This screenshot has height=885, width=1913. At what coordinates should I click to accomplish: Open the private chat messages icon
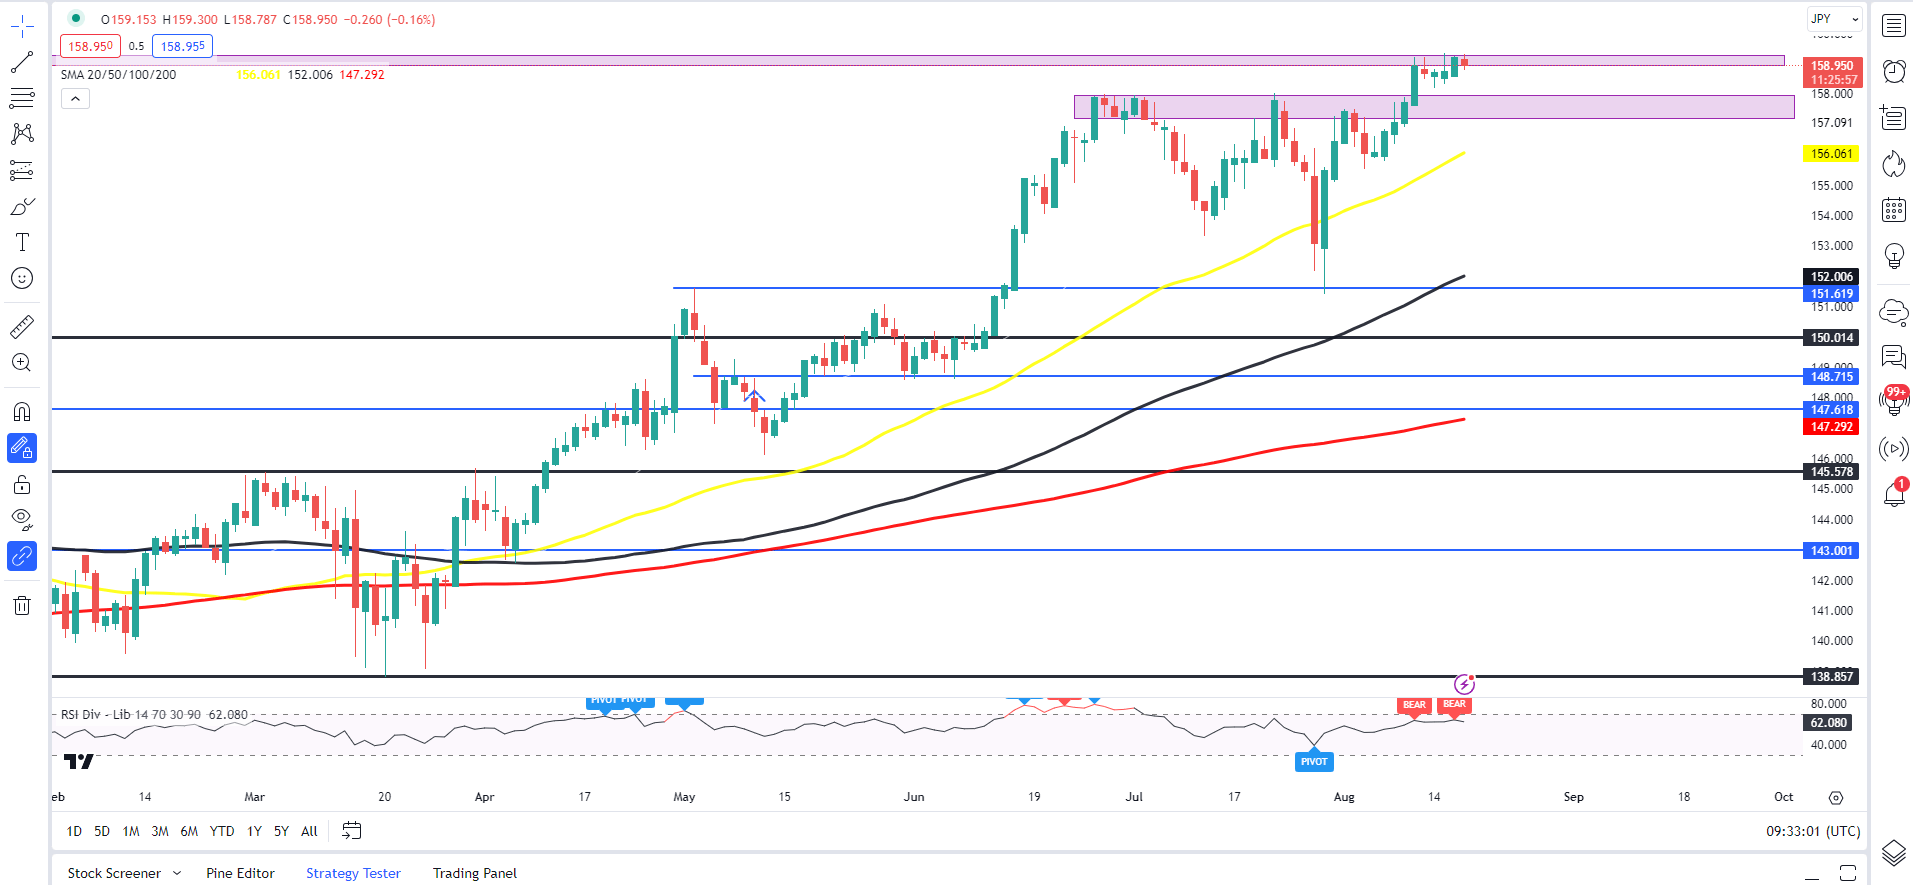point(1894,357)
